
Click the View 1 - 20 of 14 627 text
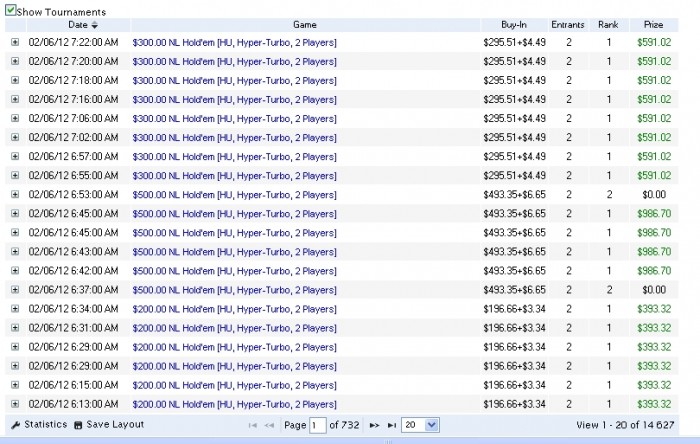625,425
